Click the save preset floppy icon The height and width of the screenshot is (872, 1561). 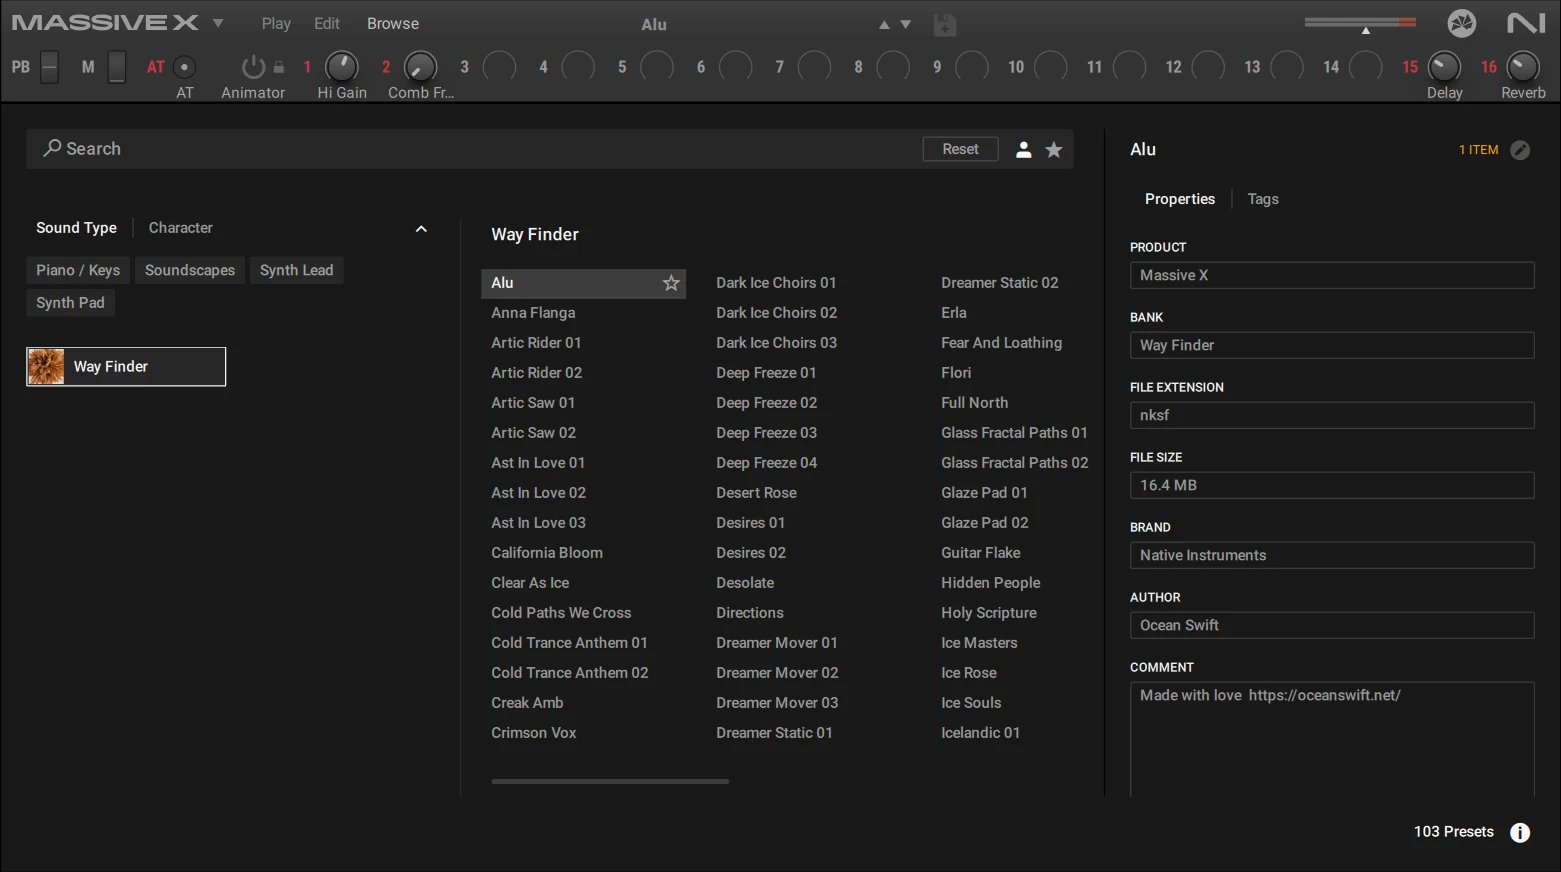tap(945, 25)
